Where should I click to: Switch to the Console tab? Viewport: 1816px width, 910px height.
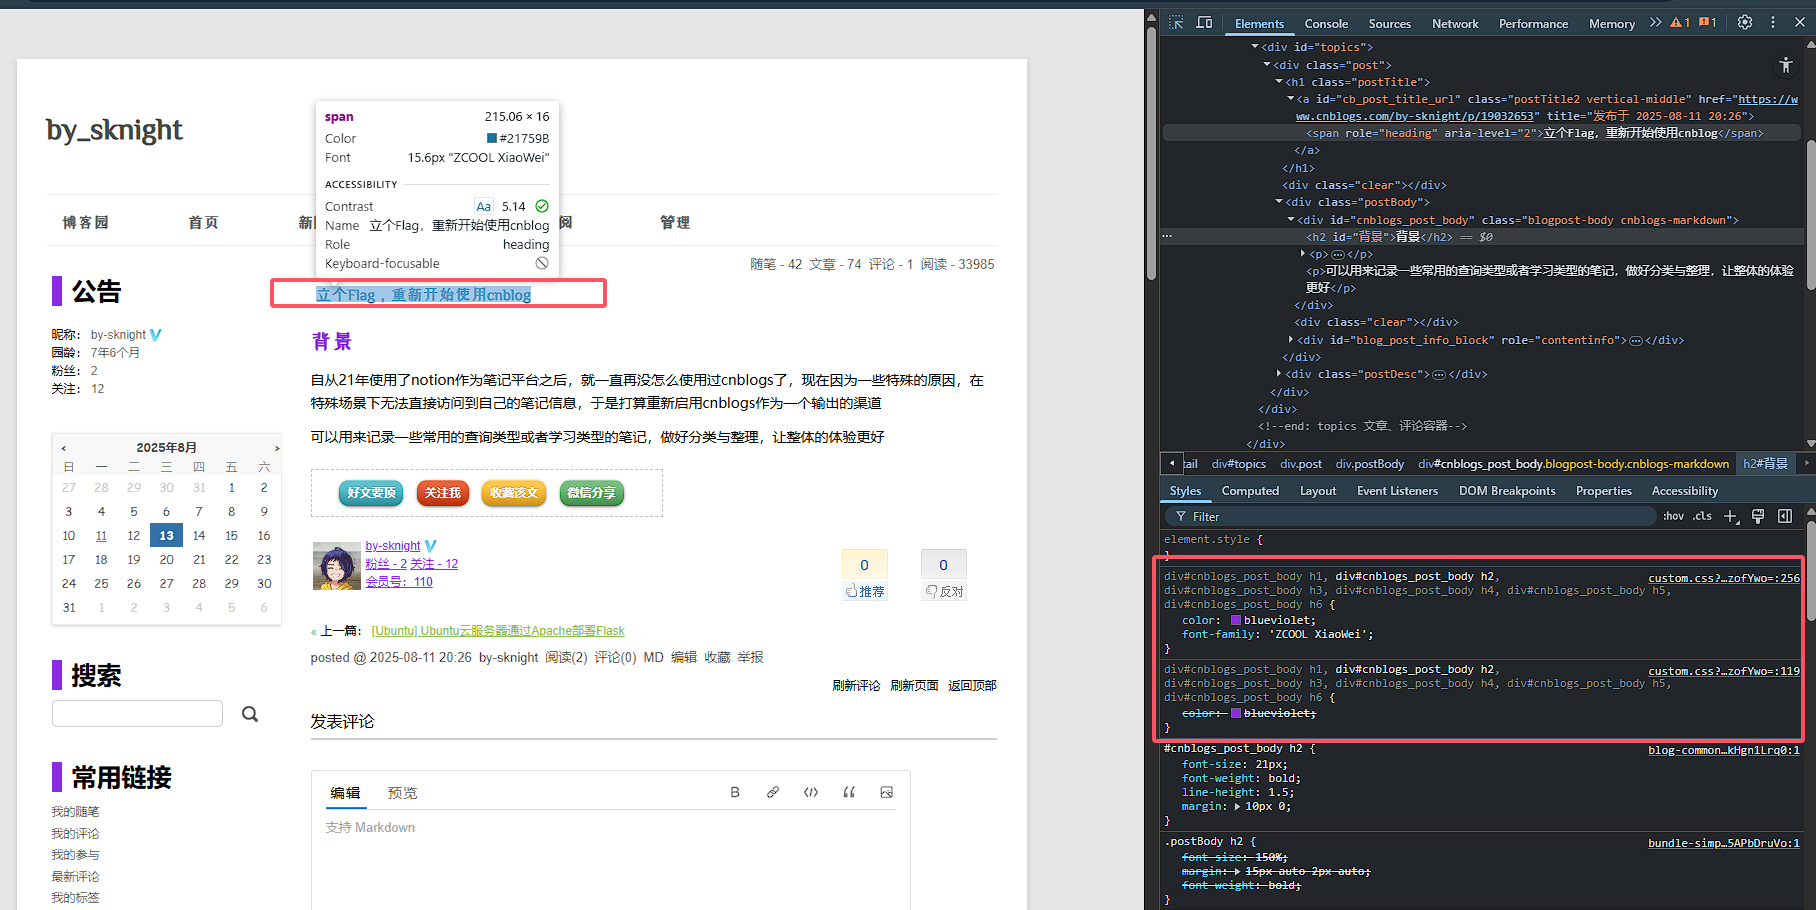(1326, 24)
